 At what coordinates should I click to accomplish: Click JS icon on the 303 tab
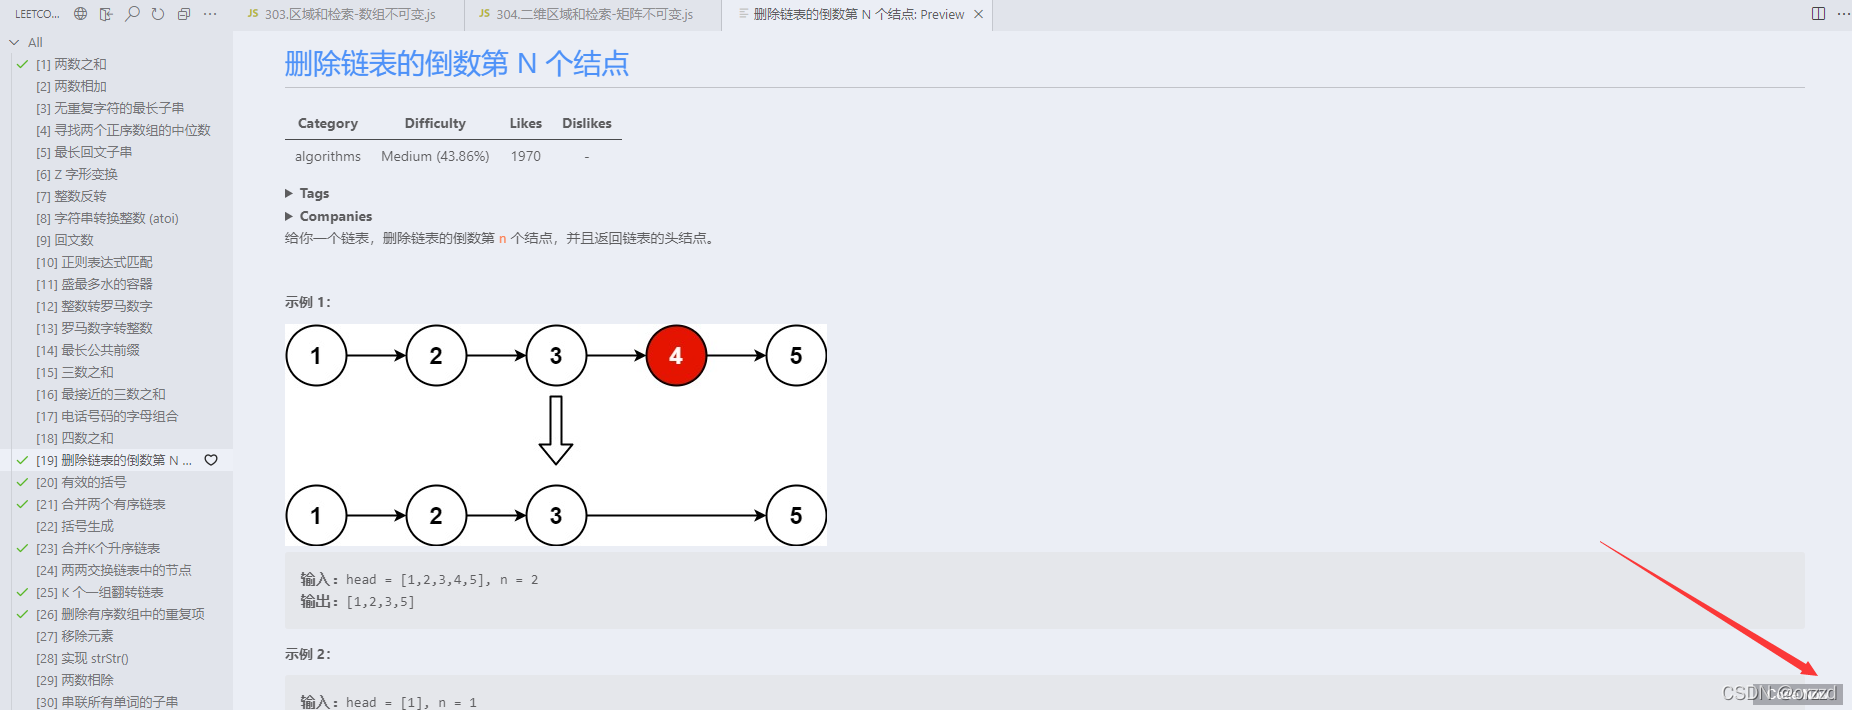click(x=253, y=14)
